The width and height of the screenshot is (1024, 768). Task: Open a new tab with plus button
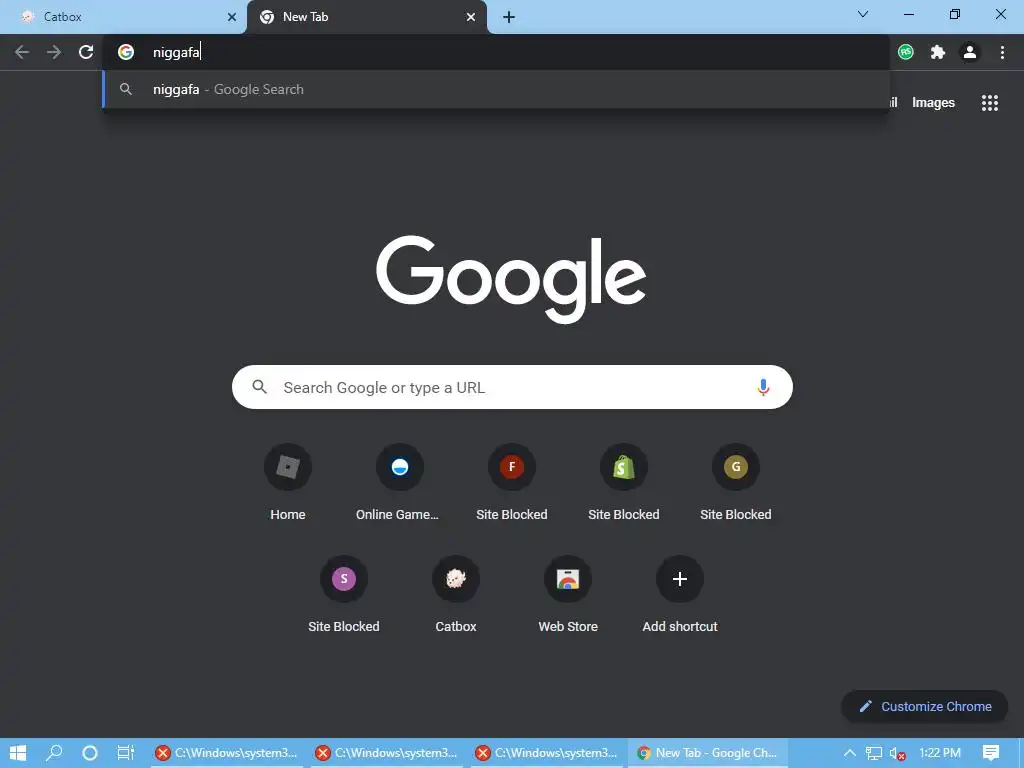click(x=509, y=17)
